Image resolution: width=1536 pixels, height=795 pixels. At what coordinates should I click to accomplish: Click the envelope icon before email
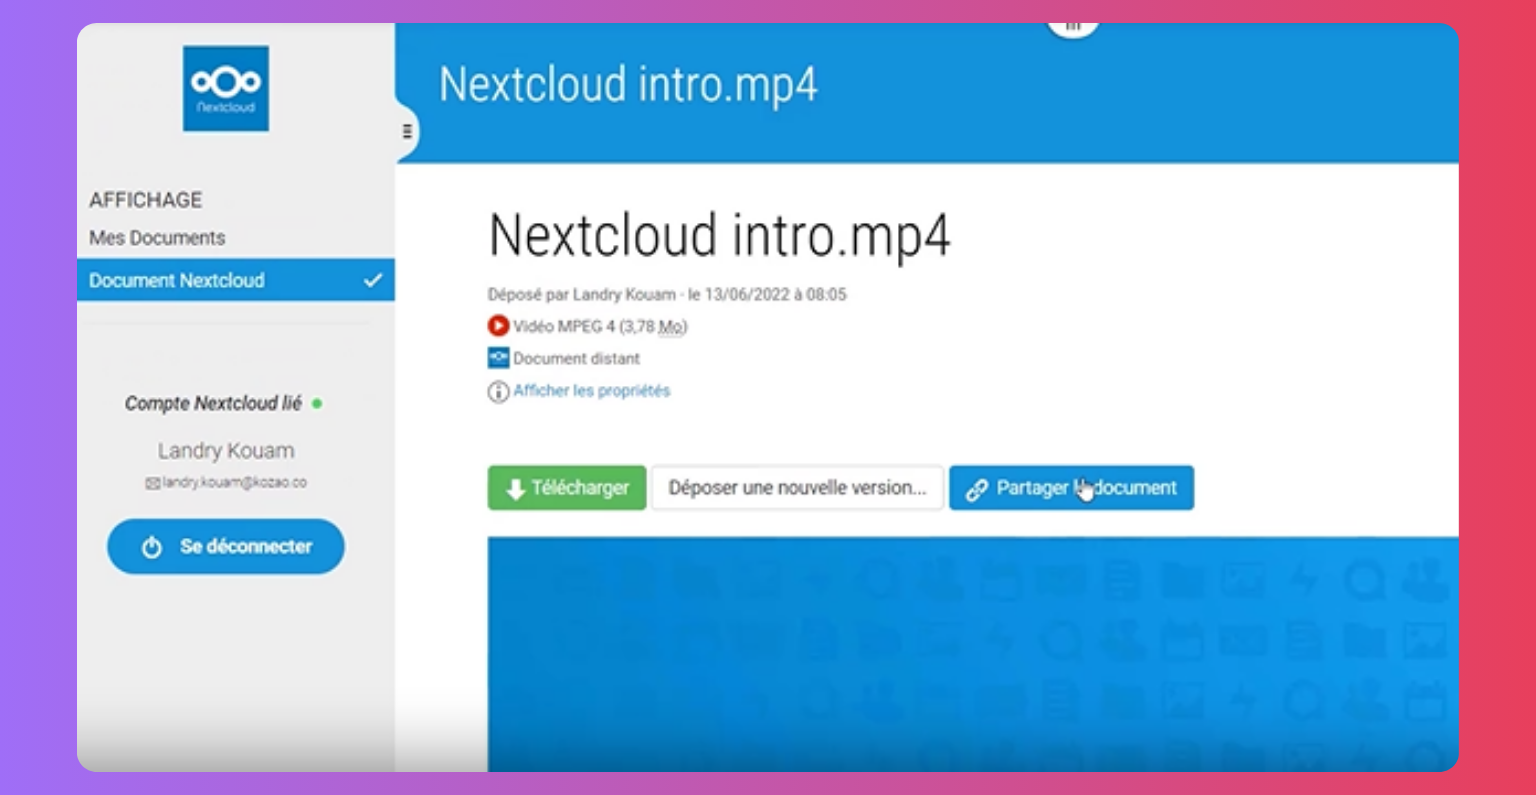click(152, 483)
